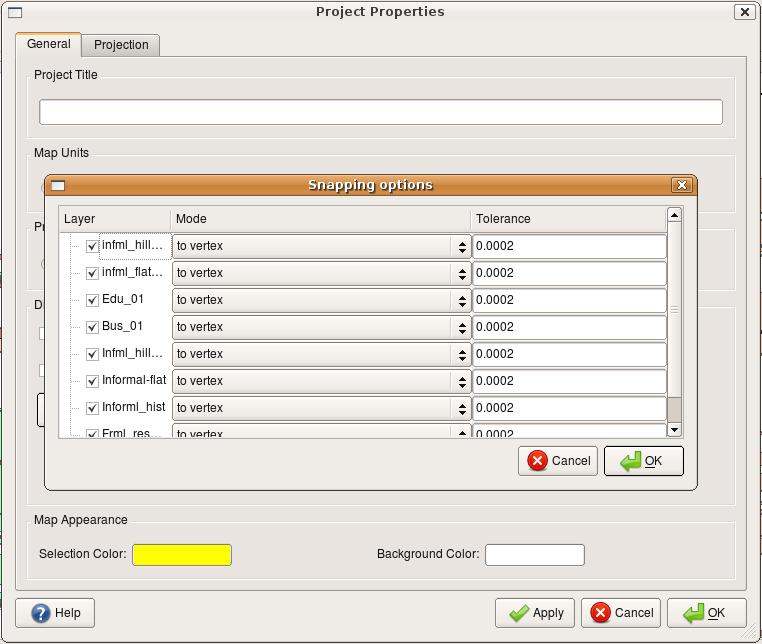Screen dimensions: 762x644
Task: Open Help for Project Properties
Action: click(x=55, y=613)
